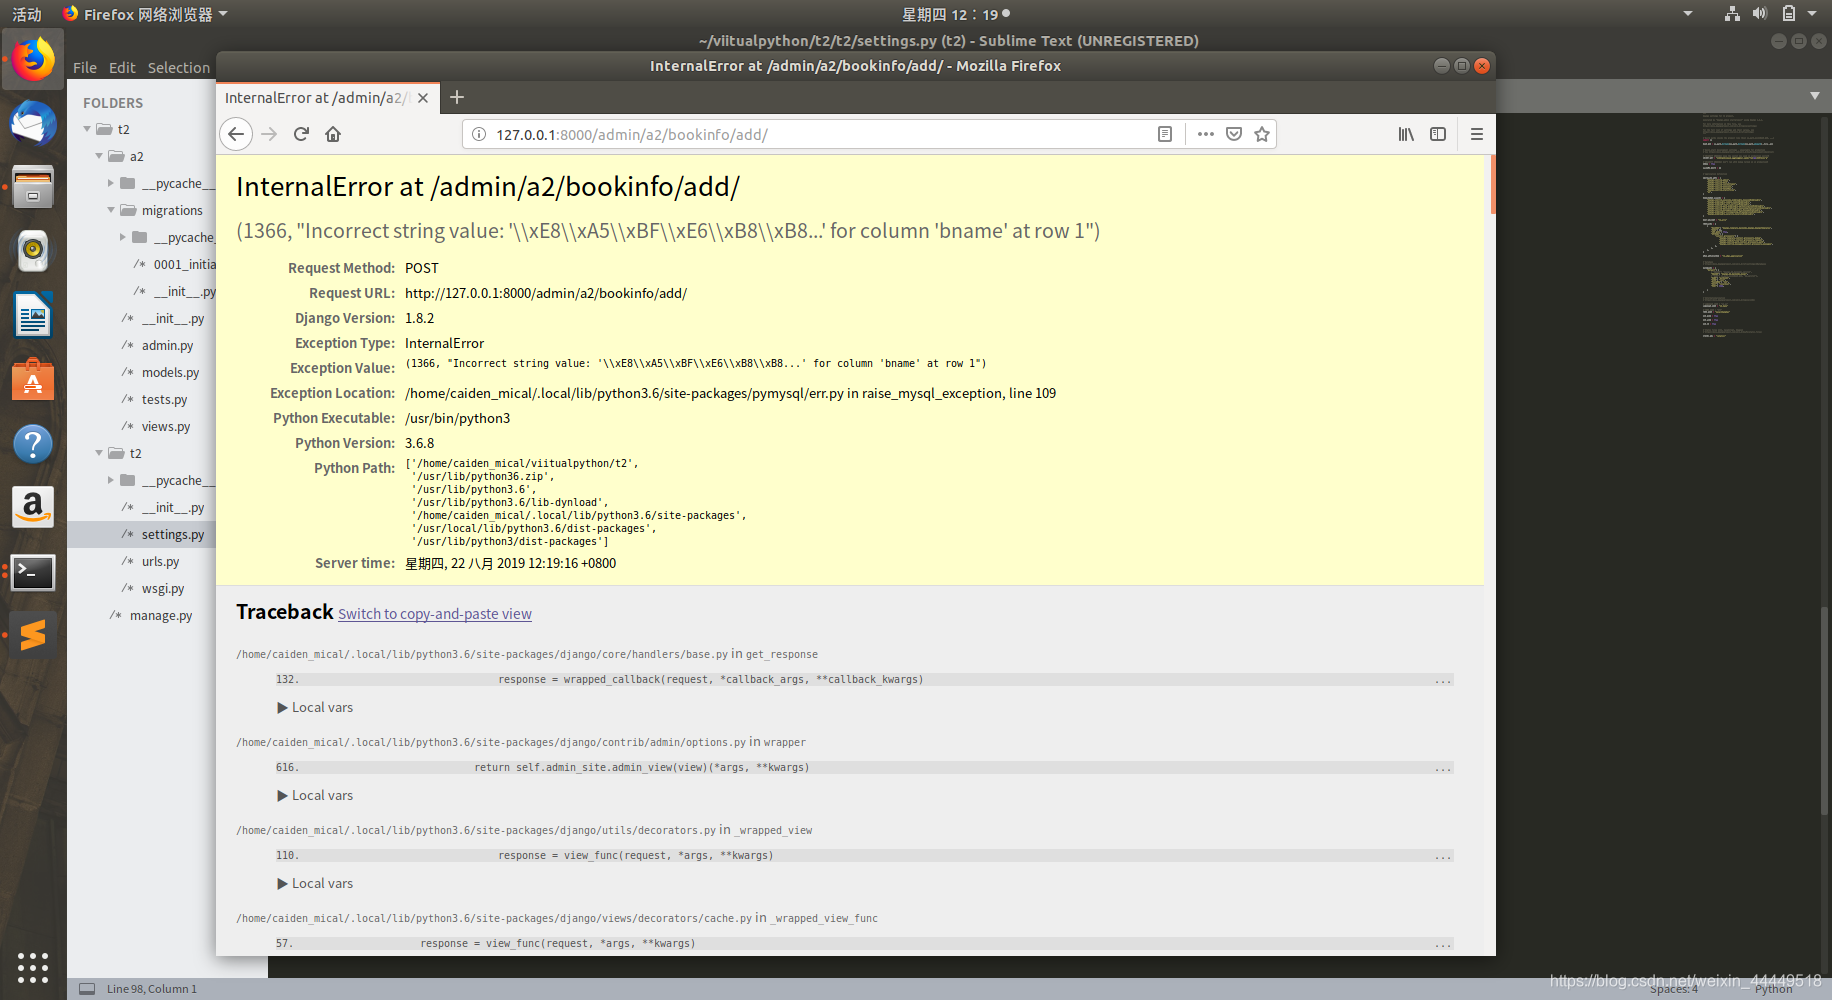Expand __pycache__ under migrations
Screen dimensions: 1832x1000
[123, 237]
